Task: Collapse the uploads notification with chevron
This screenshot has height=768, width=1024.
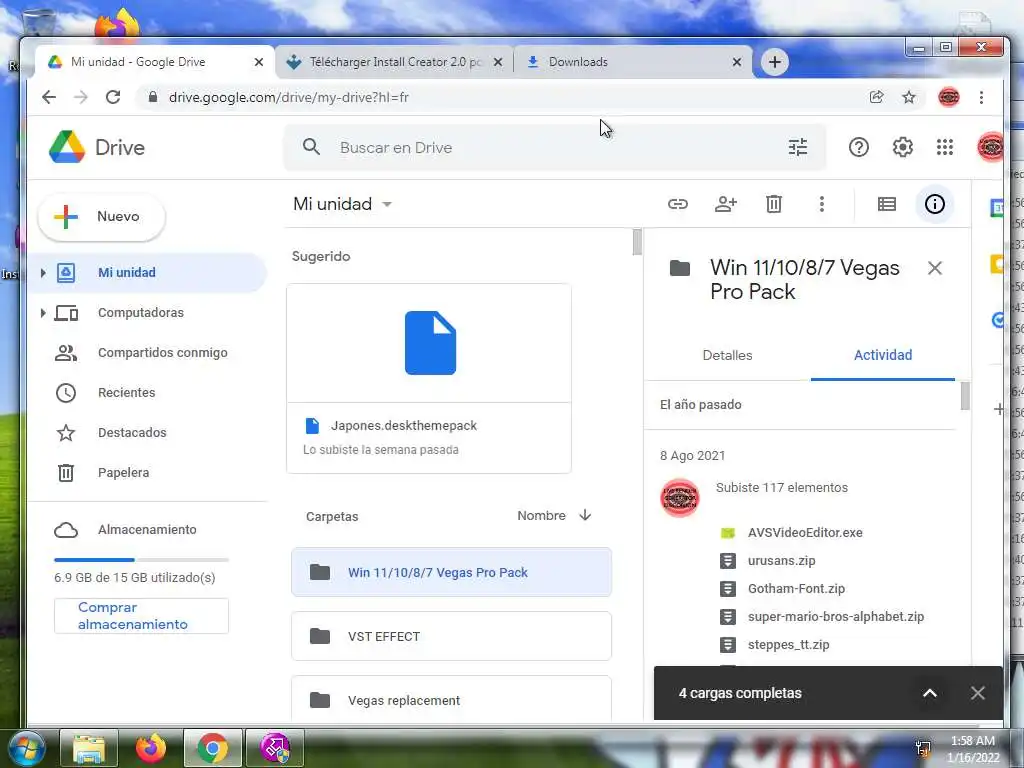Action: point(929,693)
